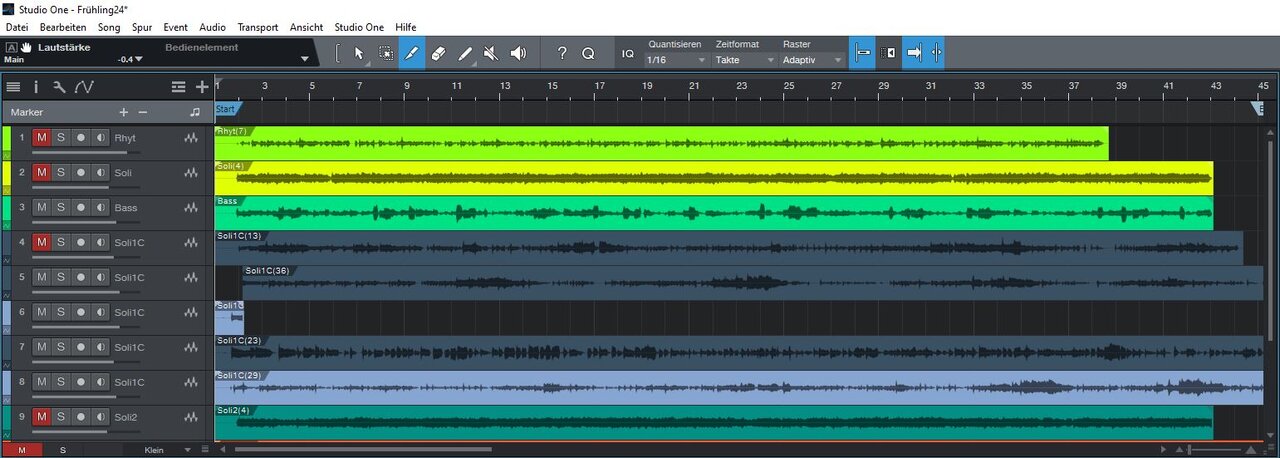Open the track management list icon
This screenshot has height=458, width=1280.
pyautogui.click(x=178, y=87)
